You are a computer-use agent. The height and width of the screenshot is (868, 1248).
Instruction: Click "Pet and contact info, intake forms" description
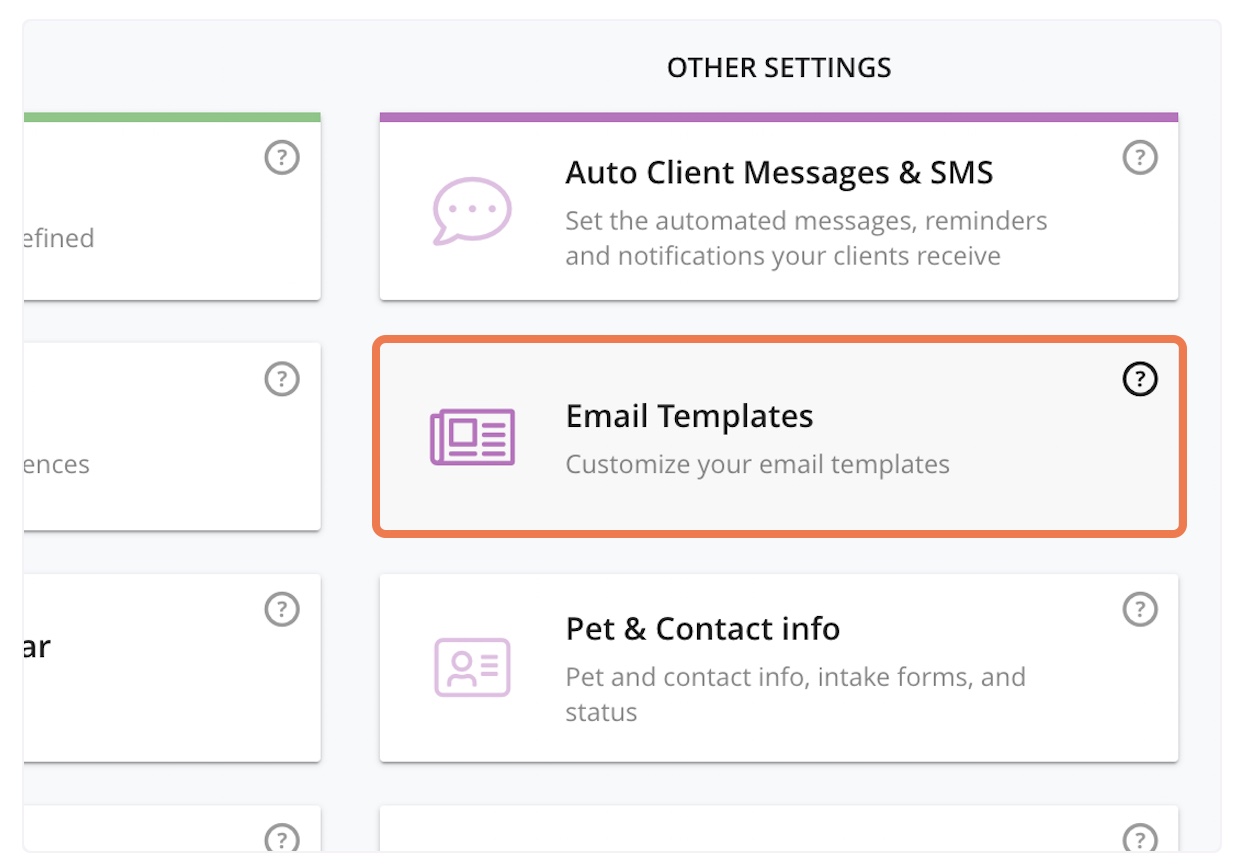click(x=795, y=677)
